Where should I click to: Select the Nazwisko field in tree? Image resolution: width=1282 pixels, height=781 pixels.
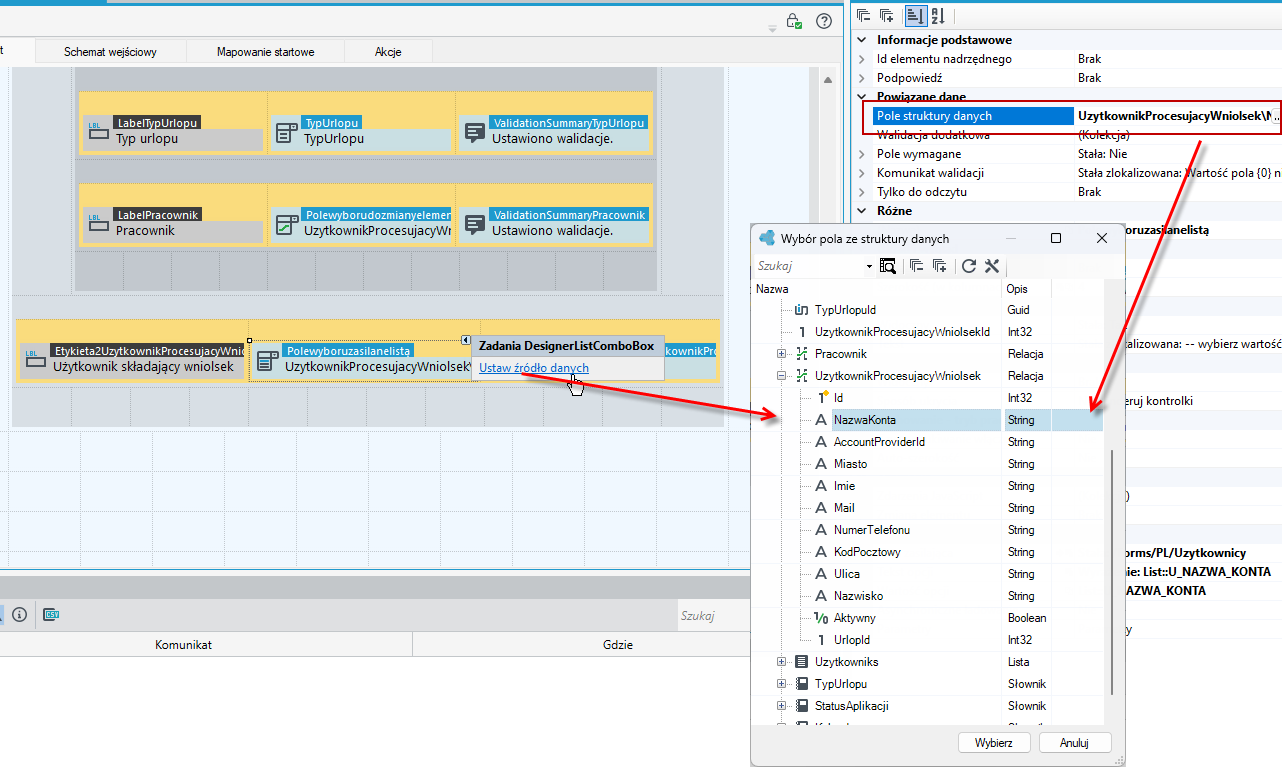click(x=858, y=596)
